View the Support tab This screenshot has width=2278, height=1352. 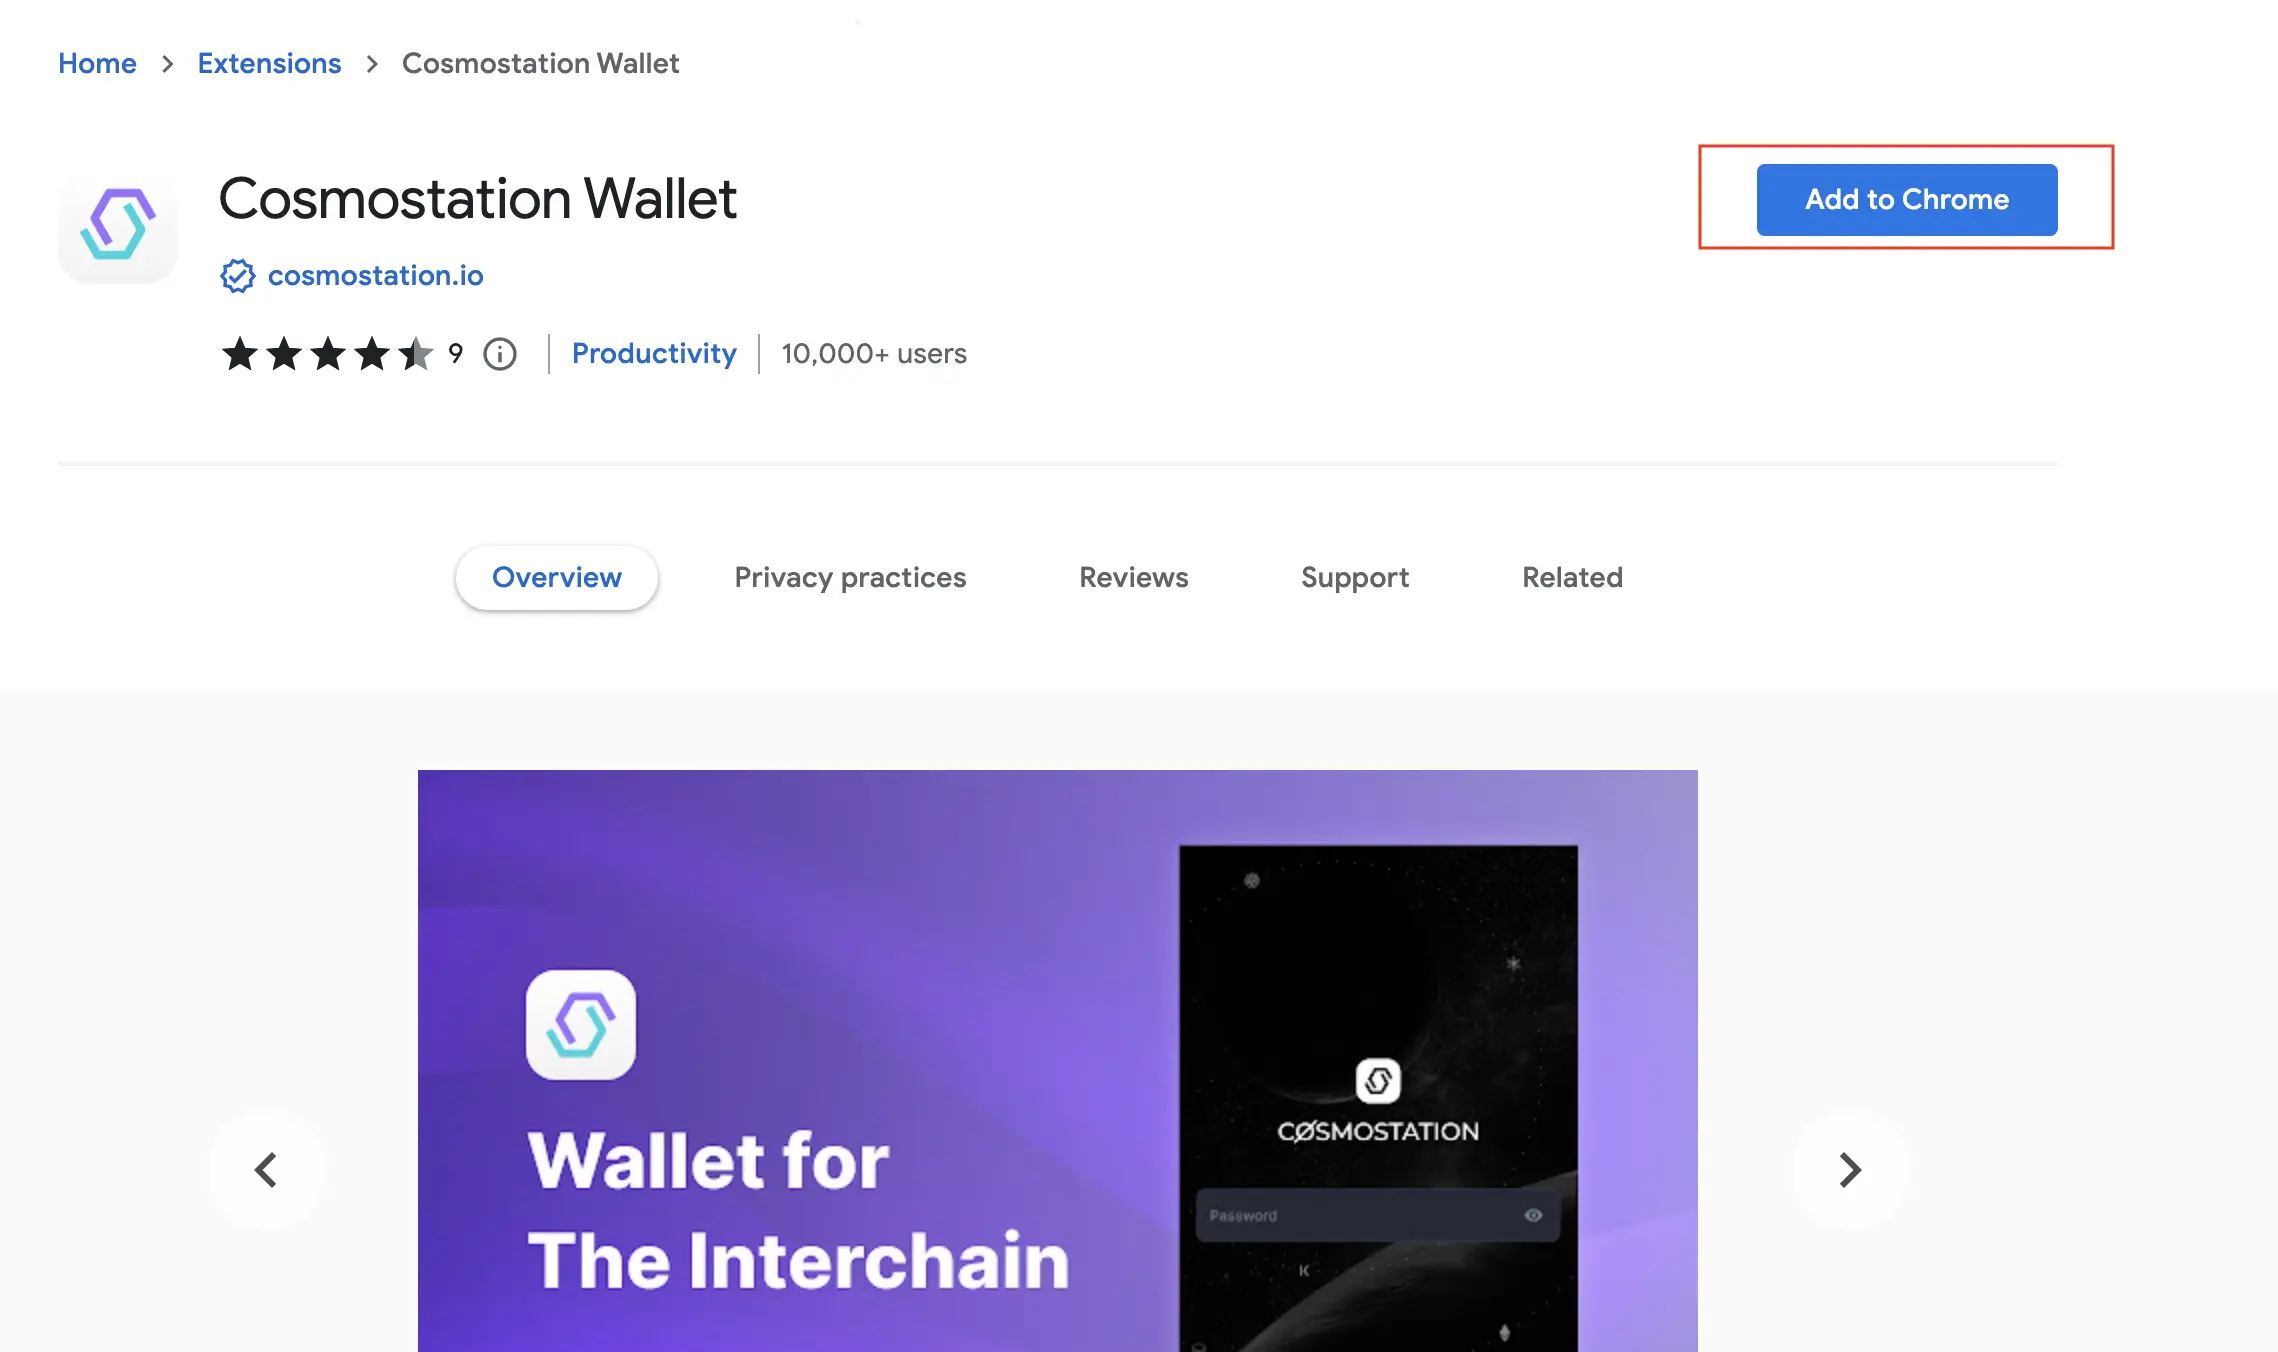pos(1355,577)
